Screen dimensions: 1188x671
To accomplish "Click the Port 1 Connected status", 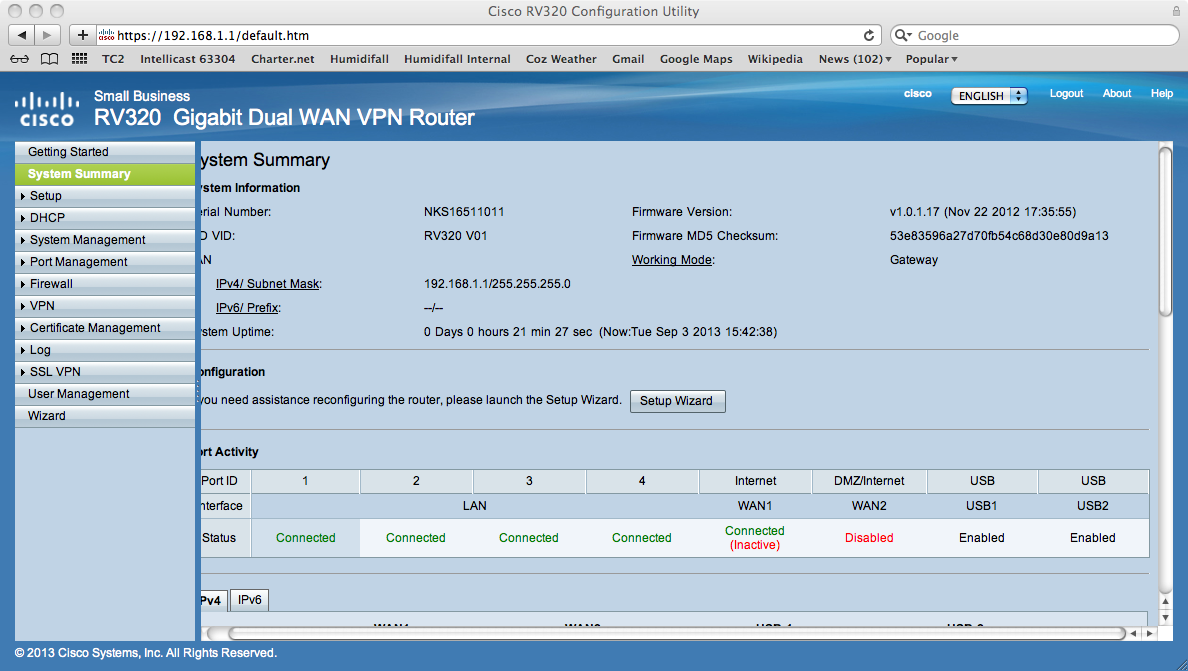I will 305,538.
